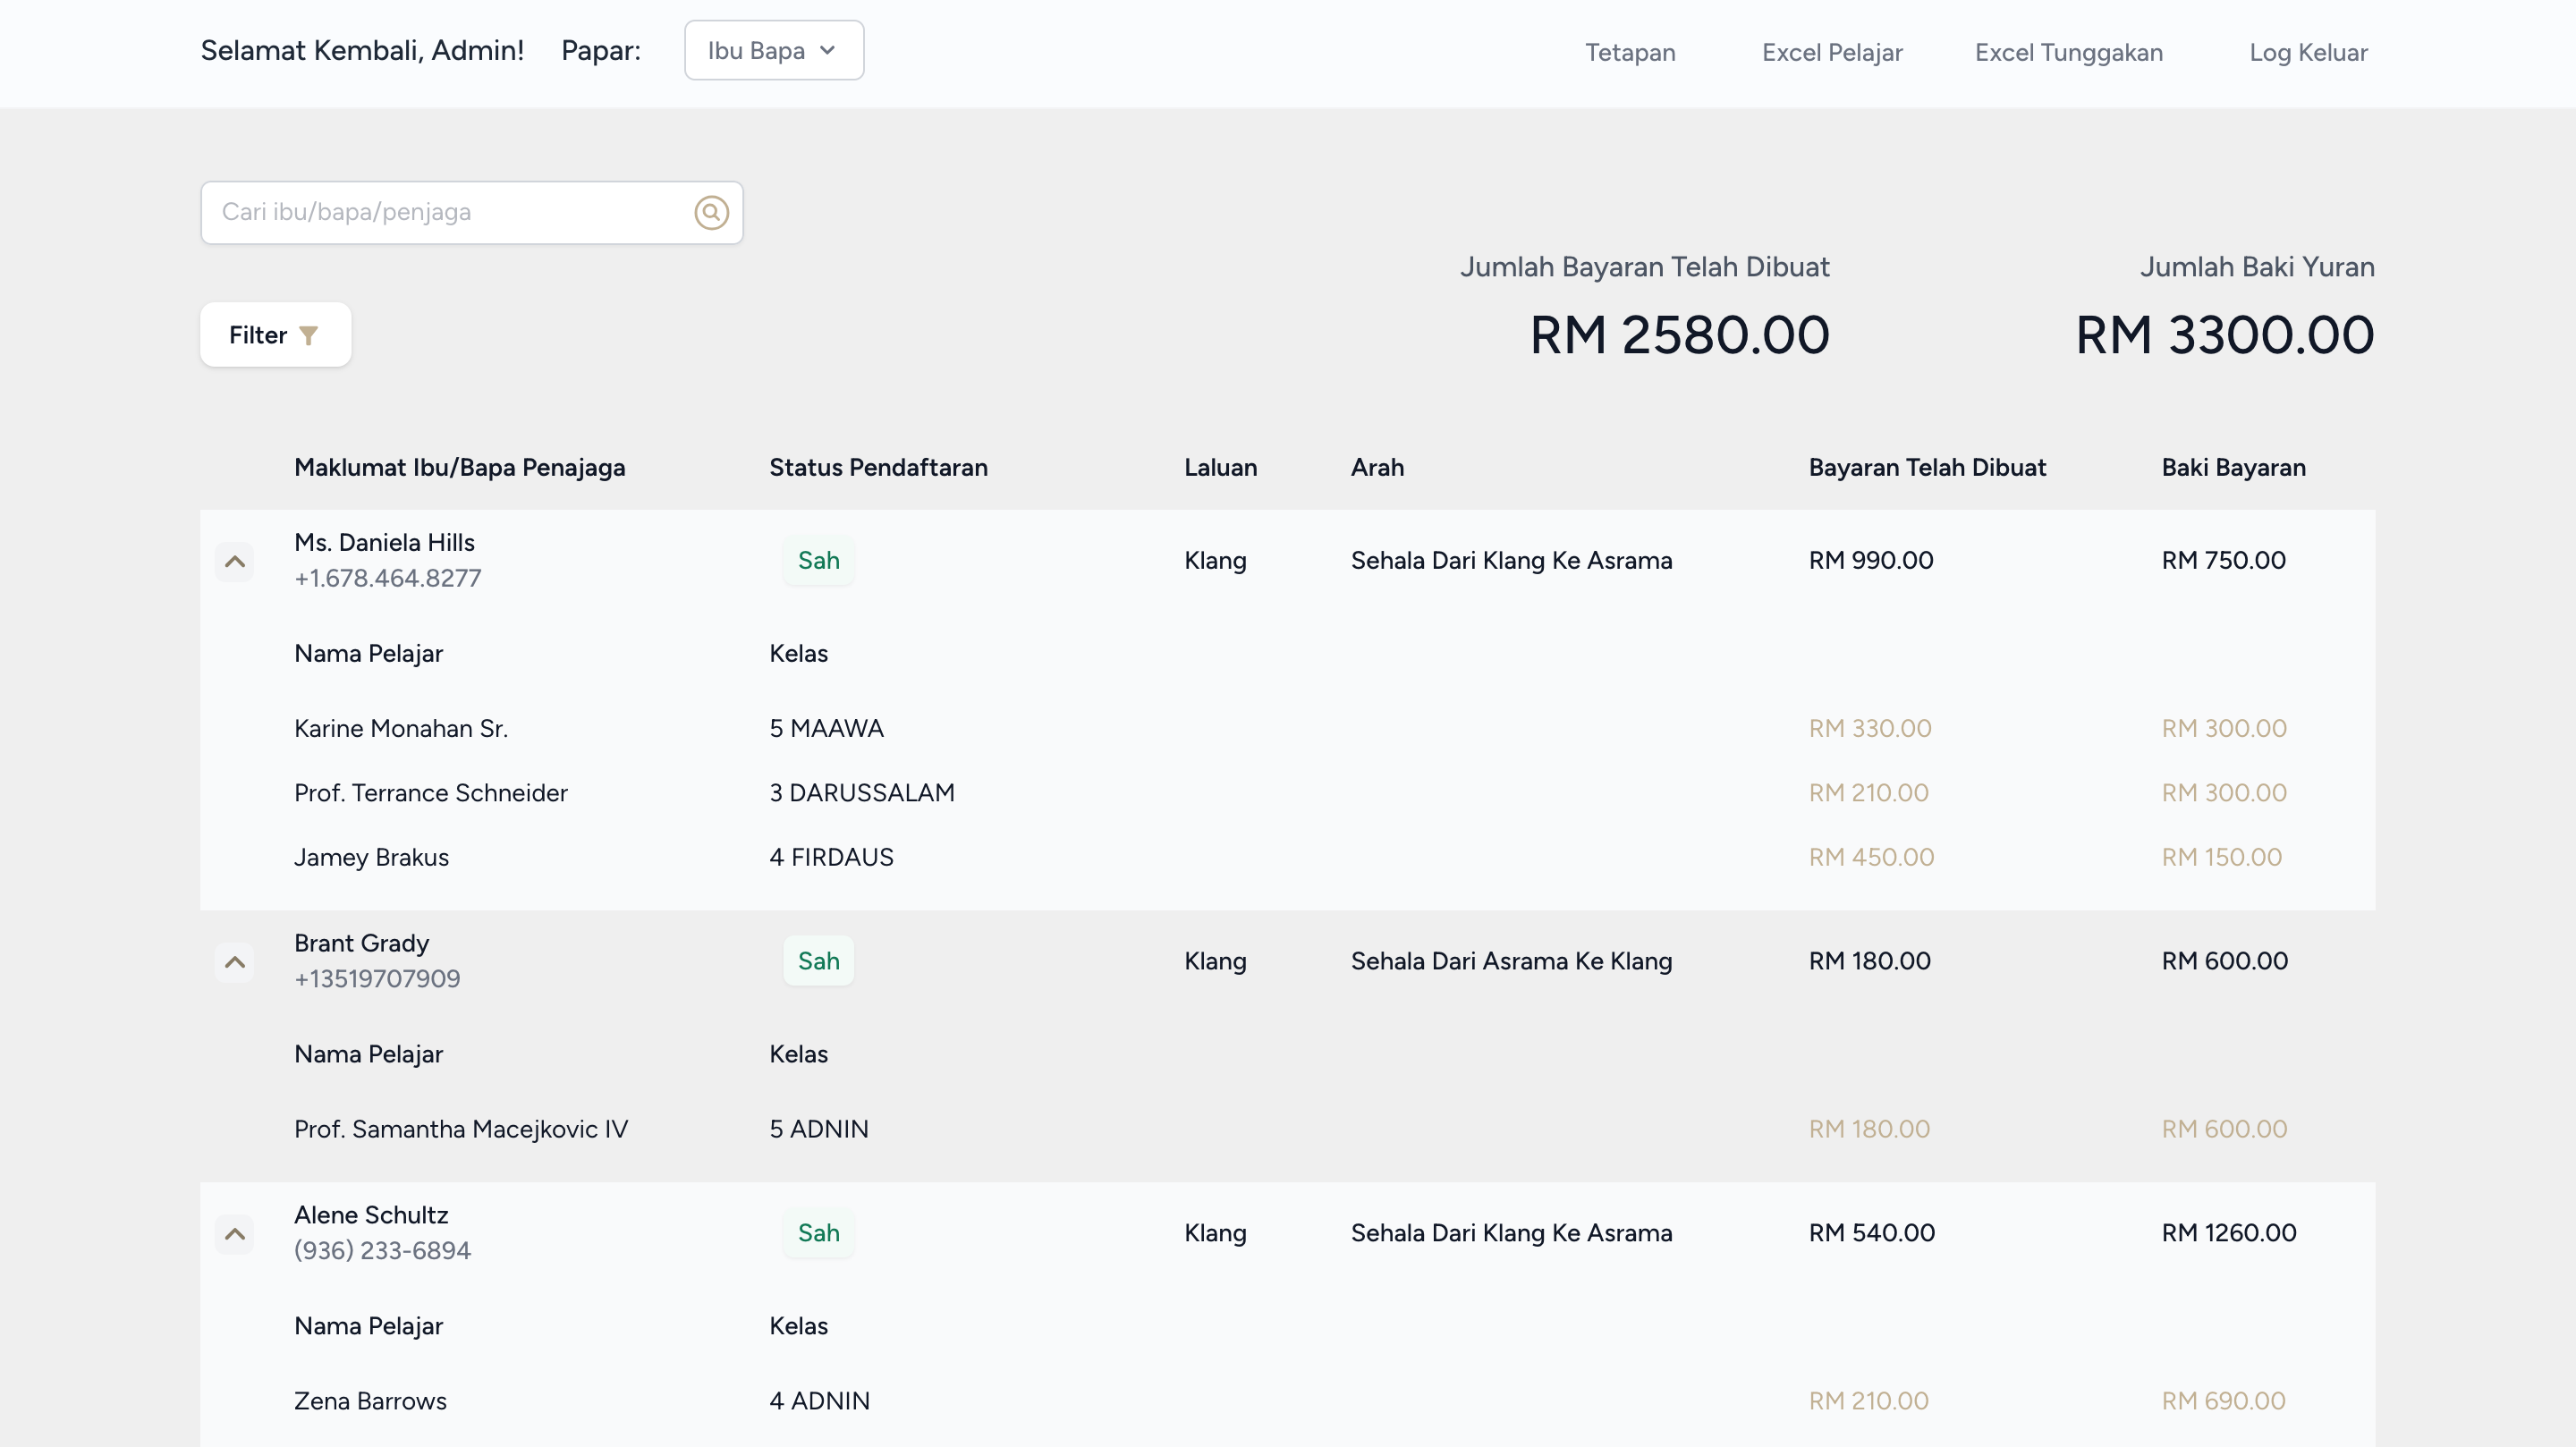Click the Sah status badge for Alene Schultz
This screenshot has width=2576, height=1447.
[818, 1232]
